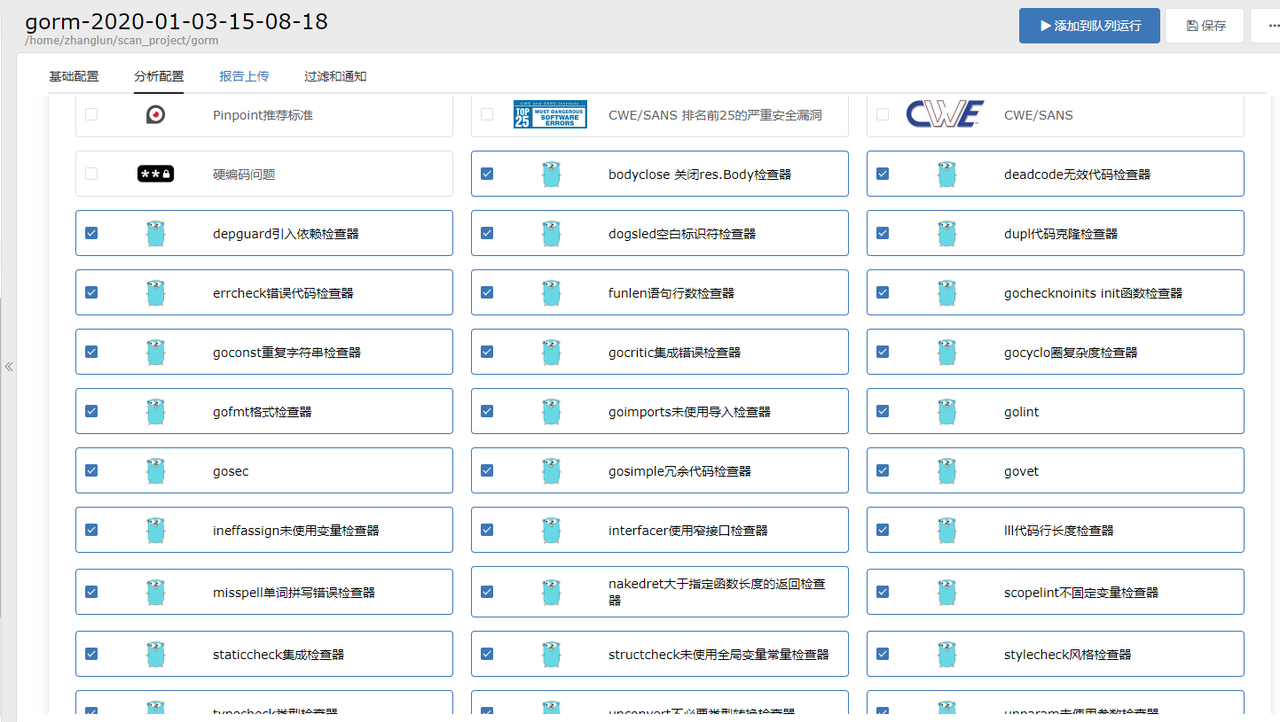The width and height of the screenshot is (1280, 722).
Task: Uncheck the bodyclose checker checkbox
Action: coord(487,173)
